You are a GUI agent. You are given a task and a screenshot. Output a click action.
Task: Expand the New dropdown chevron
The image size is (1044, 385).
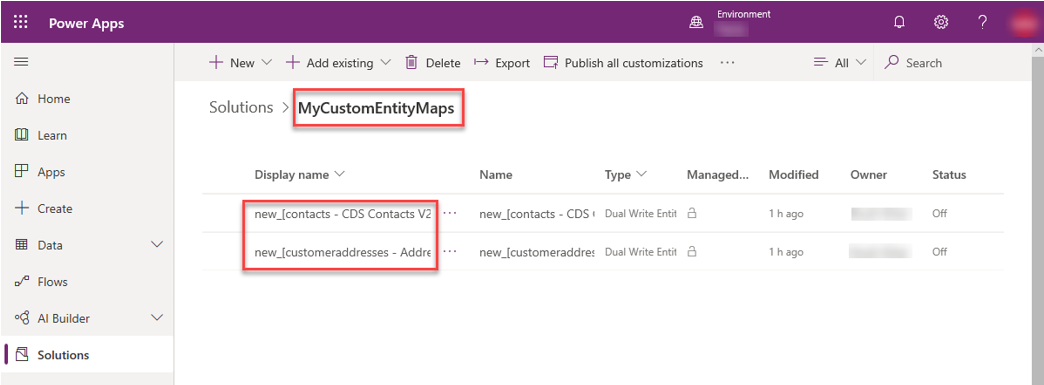click(x=266, y=63)
